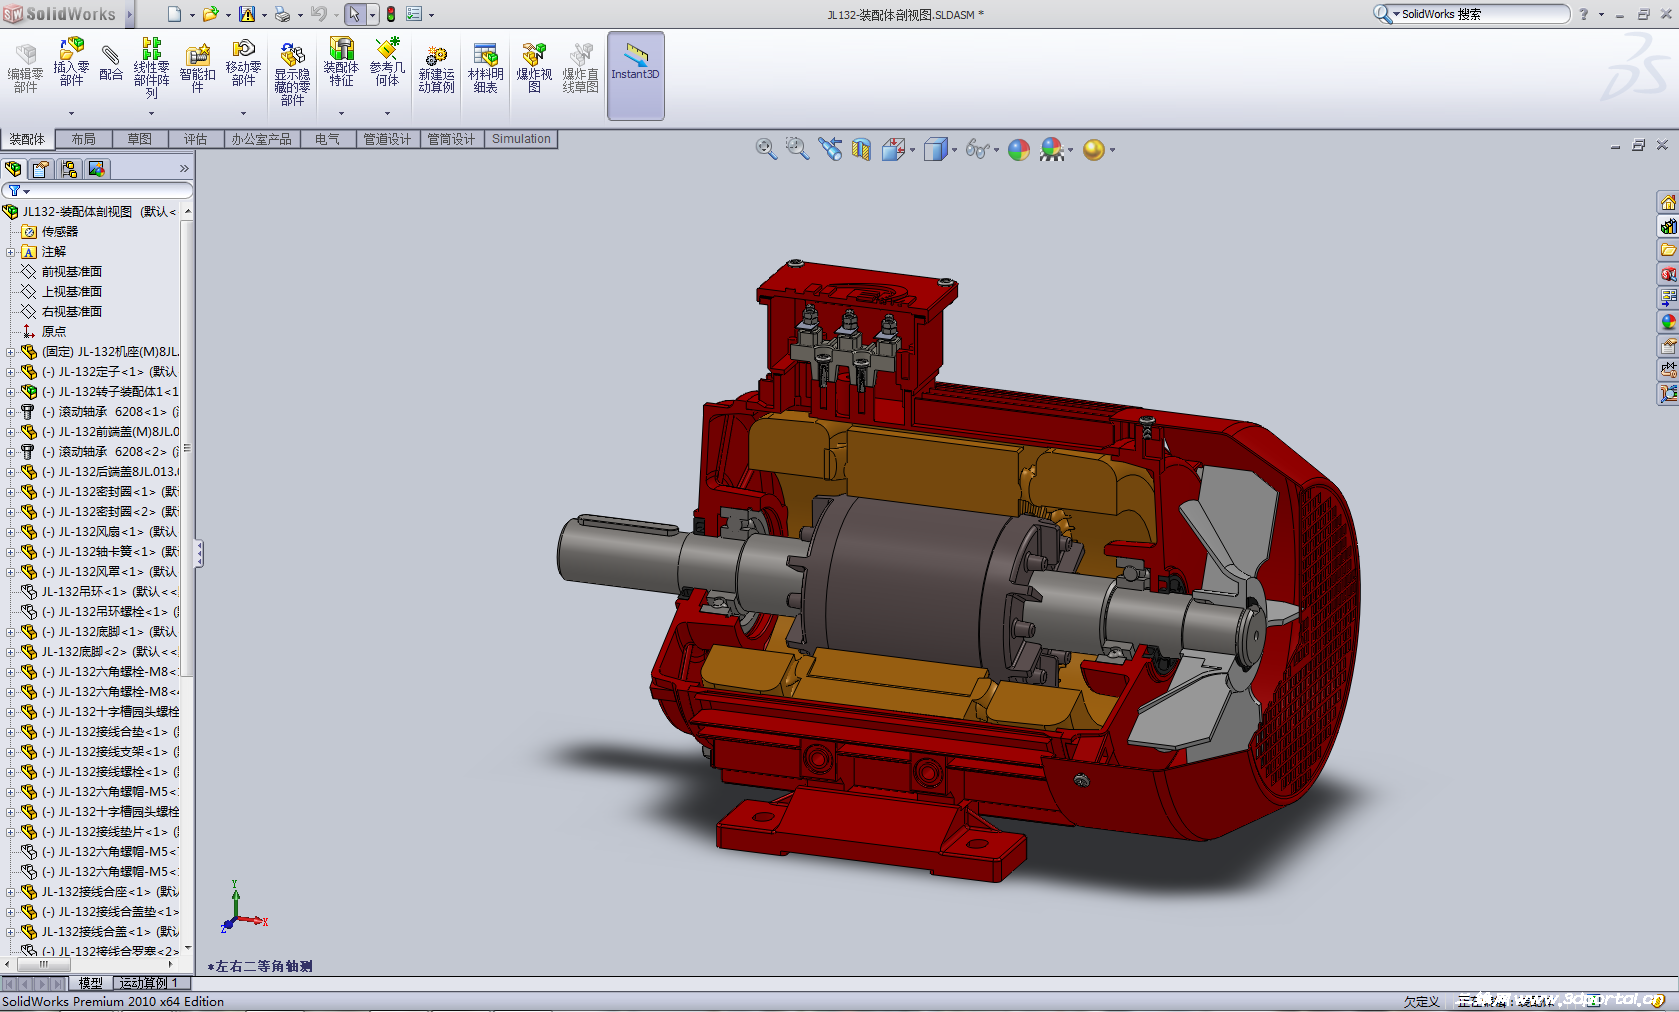Open the 办公室产品 tab

pos(262,139)
